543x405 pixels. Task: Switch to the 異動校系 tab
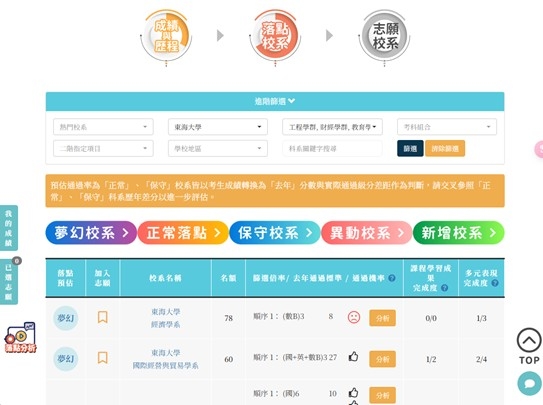click(367, 233)
